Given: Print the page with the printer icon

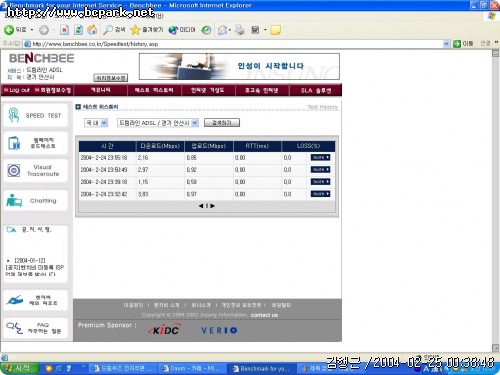Looking at the screenshot, I should [x=239, y=30].
